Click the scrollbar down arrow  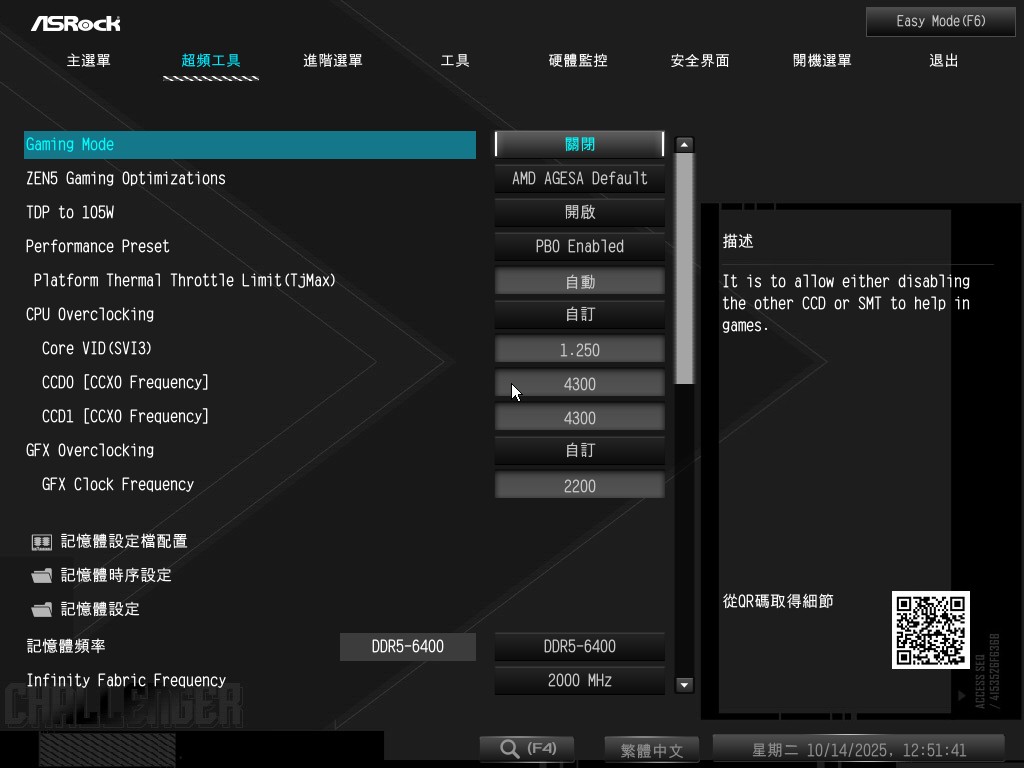click(685, 685)
